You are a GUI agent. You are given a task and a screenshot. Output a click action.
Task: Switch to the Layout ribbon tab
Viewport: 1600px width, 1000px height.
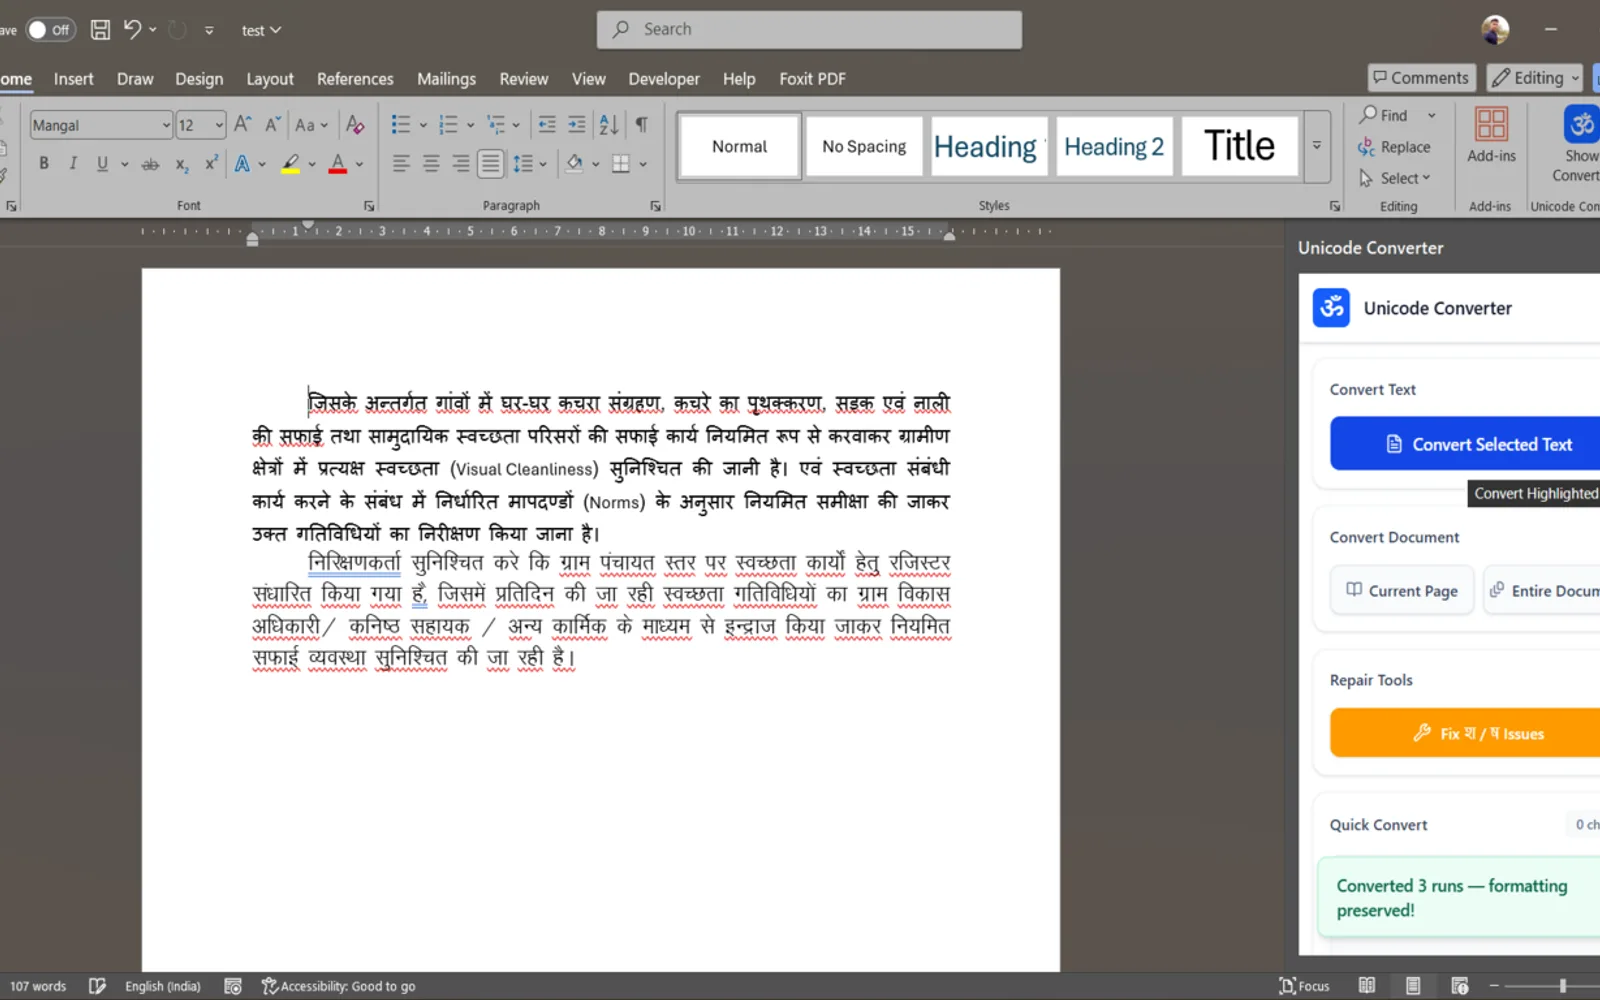(270, 79)
